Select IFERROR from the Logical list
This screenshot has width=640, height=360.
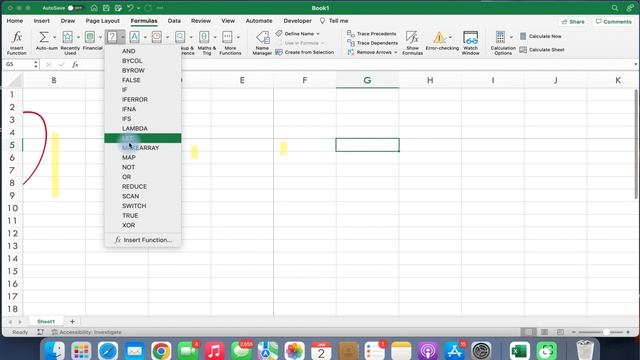pos(142,100)
